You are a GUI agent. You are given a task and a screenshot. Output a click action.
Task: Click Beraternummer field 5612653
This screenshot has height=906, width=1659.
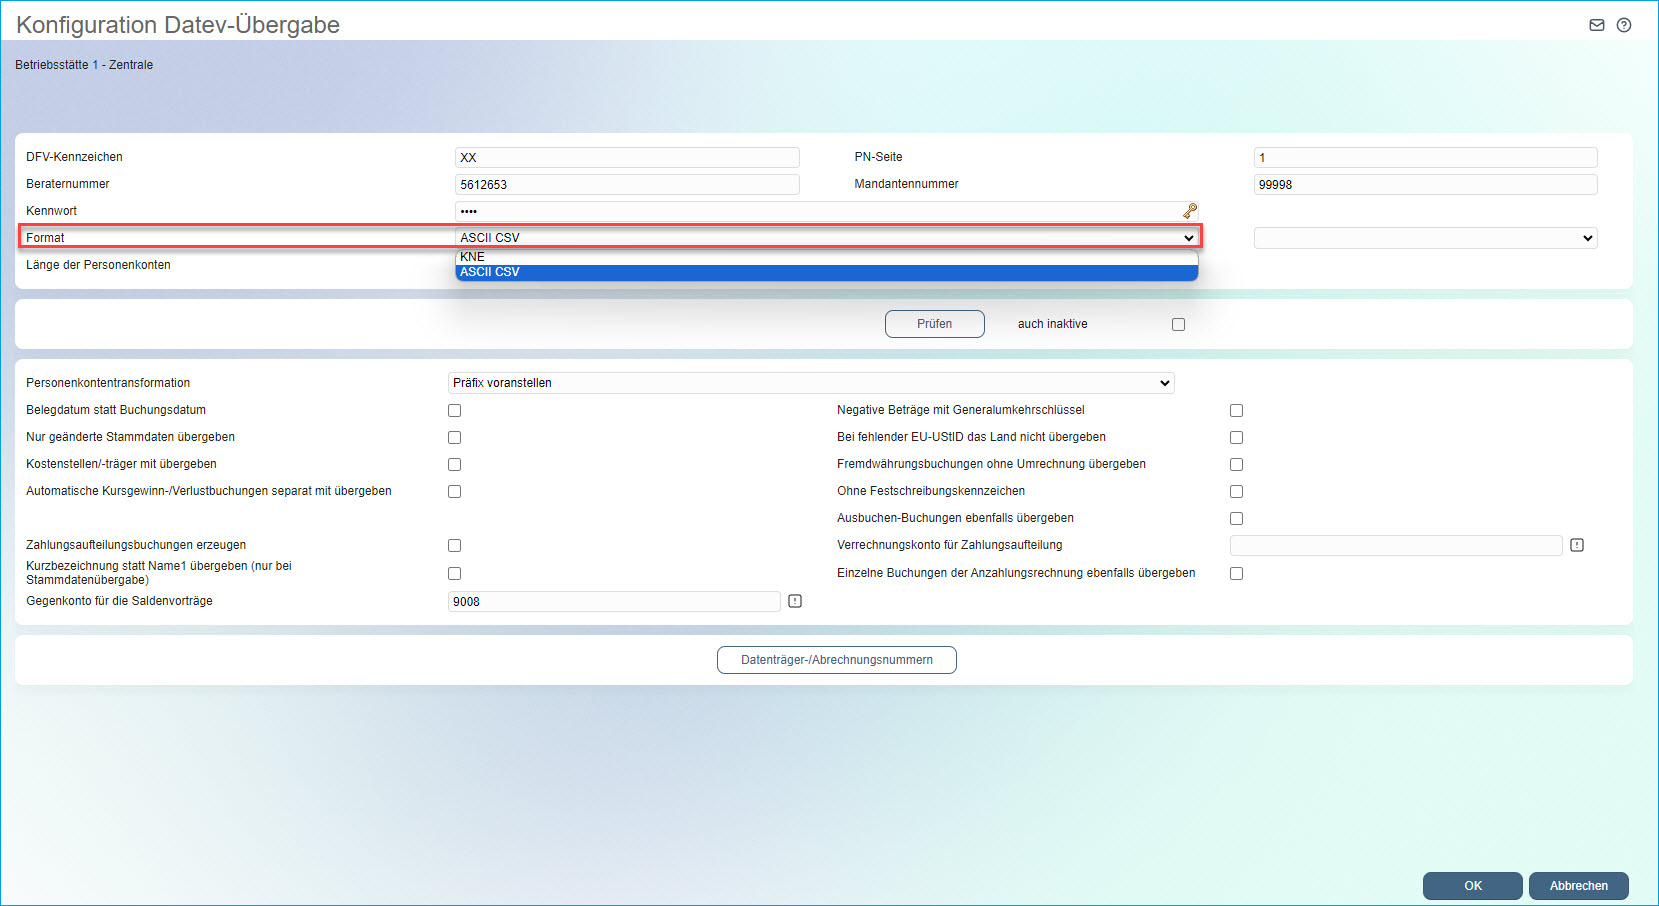pyautogui.click(x=627, y=184)
